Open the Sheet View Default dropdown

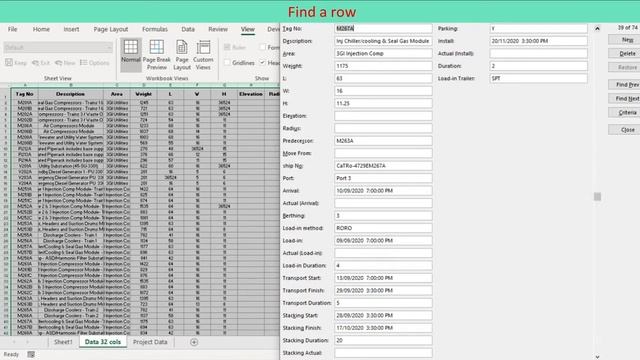pyautogui.click(x=58, y=47)
